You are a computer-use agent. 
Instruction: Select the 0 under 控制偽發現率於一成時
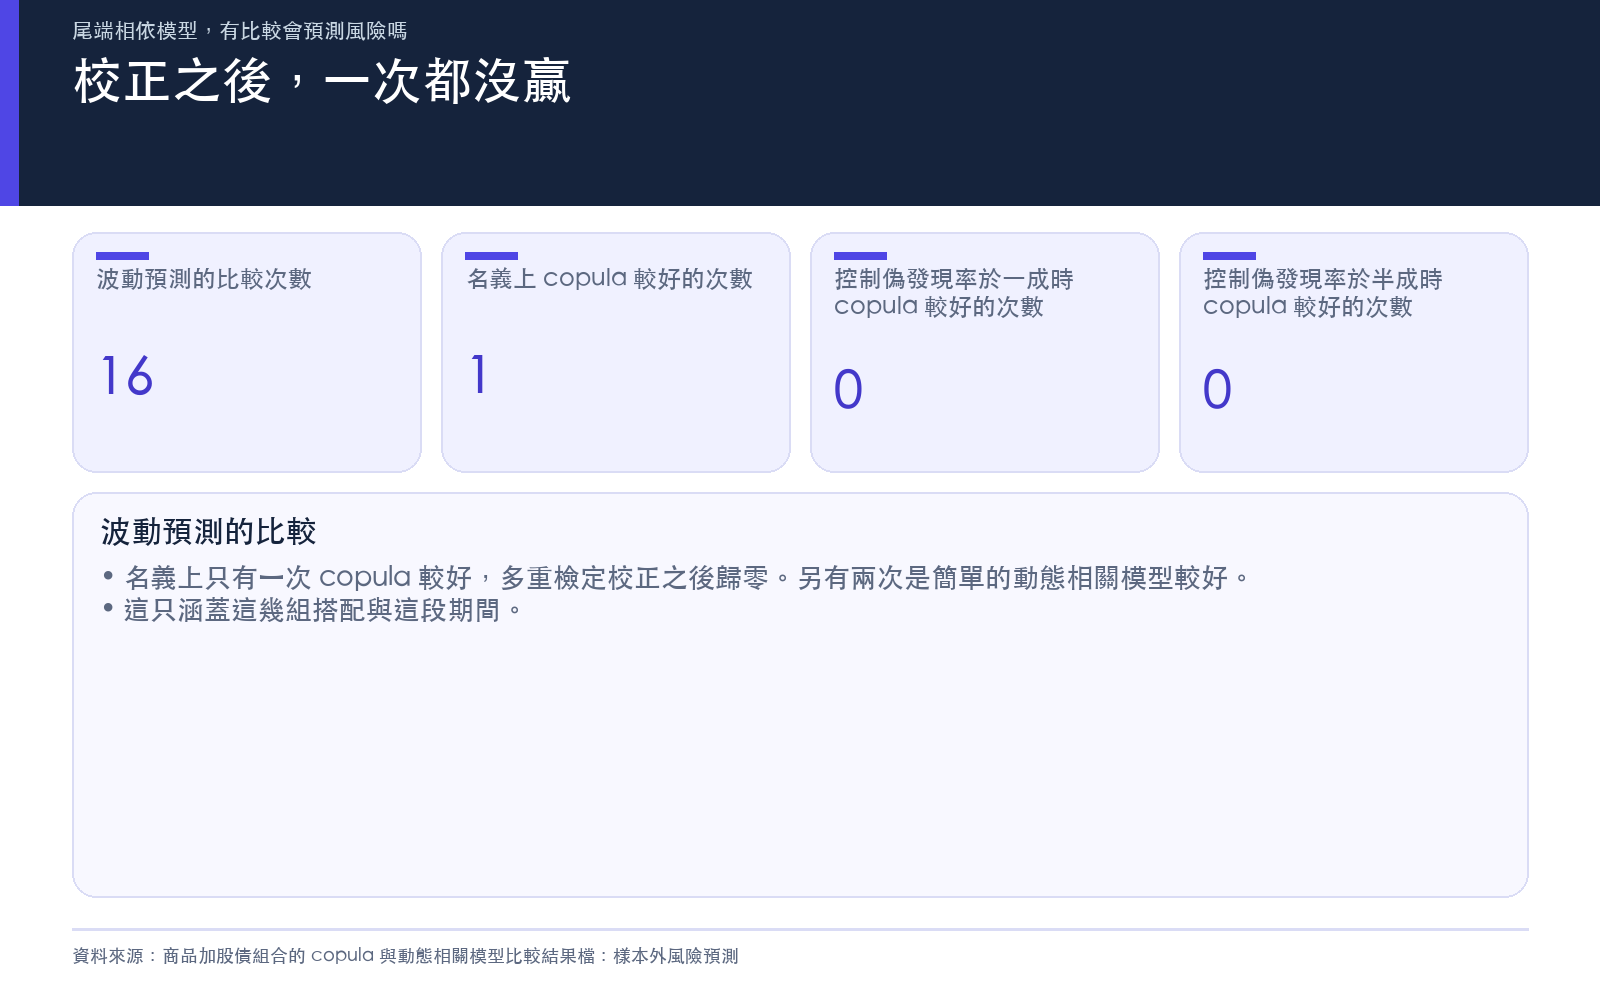(x=848, y=389)
